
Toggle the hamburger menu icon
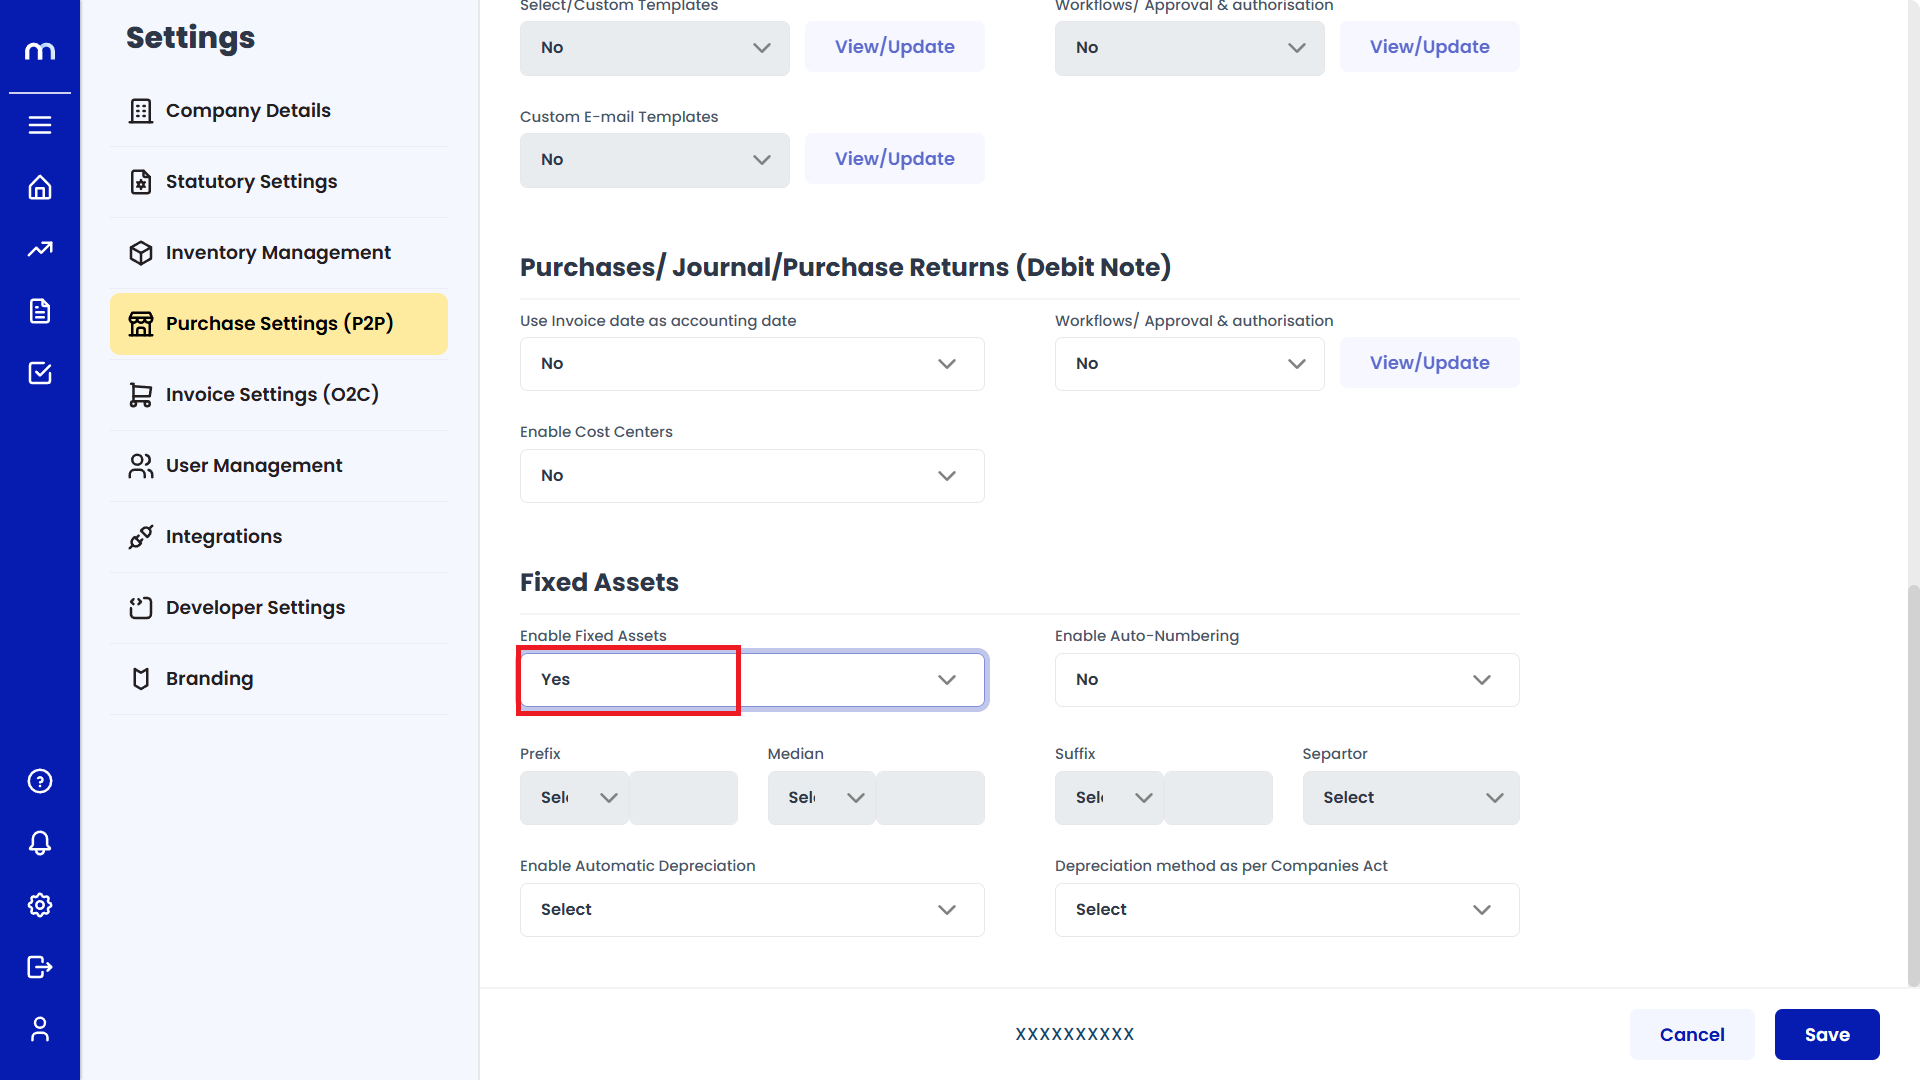coord(40,125)
